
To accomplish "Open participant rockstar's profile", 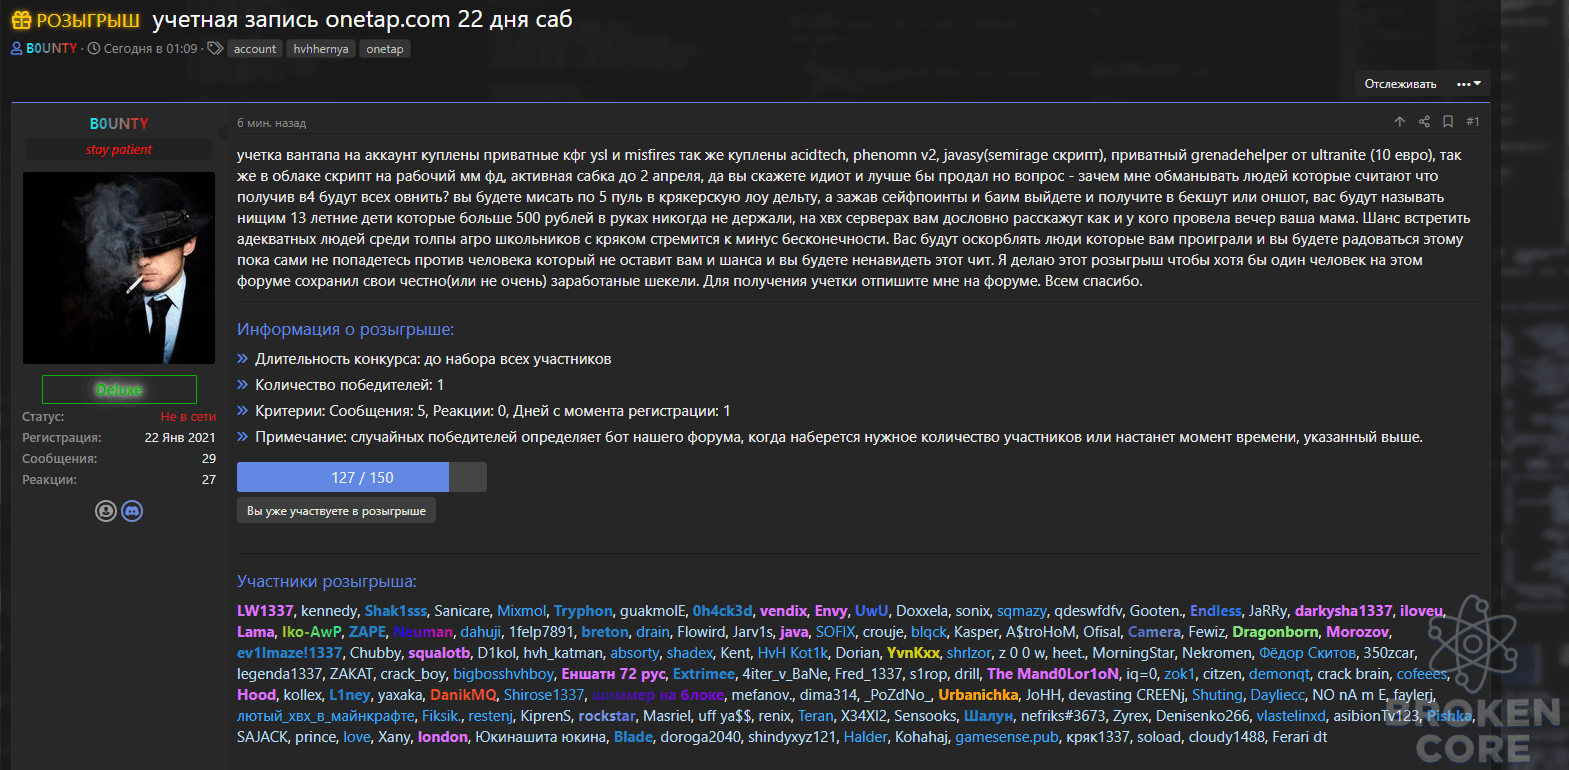I will point(607,716).
